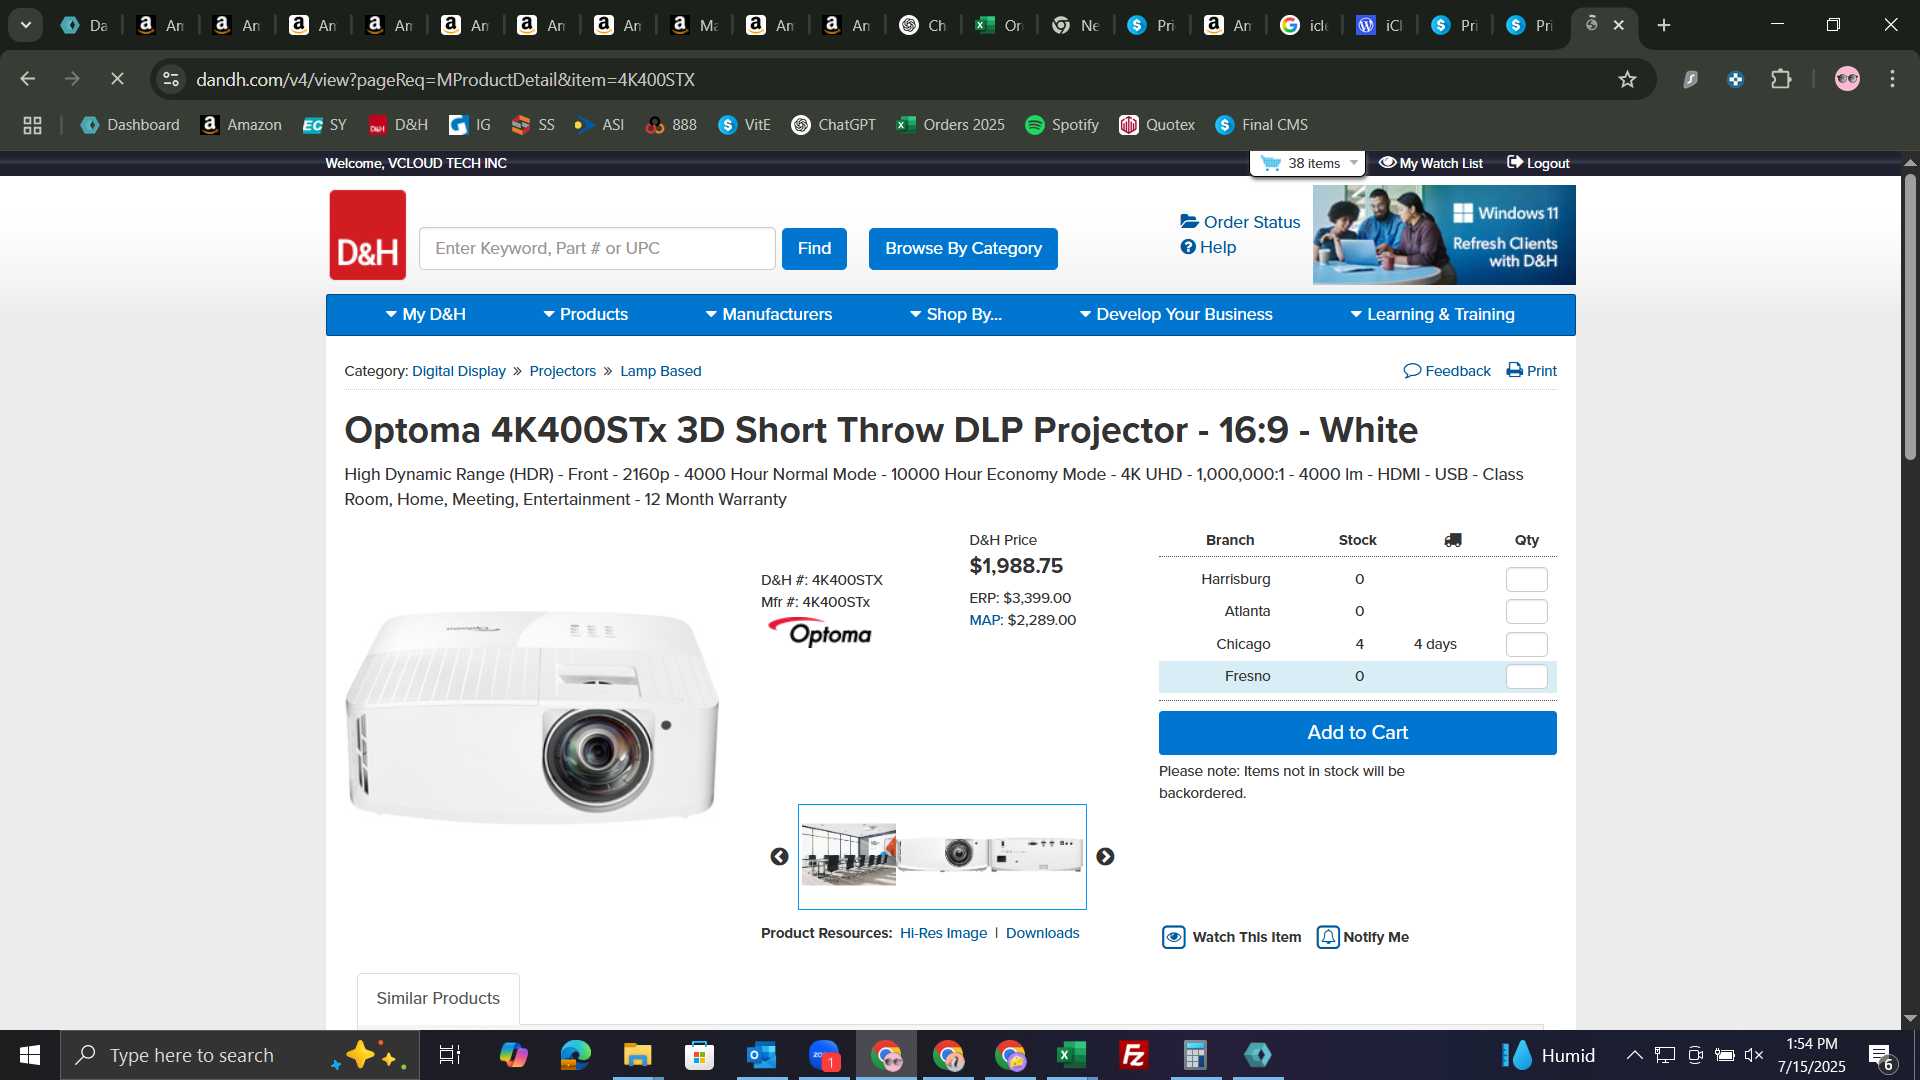Expand the Shop By... menu
The image size is (1920, 1080).
[x=955, y=314]
